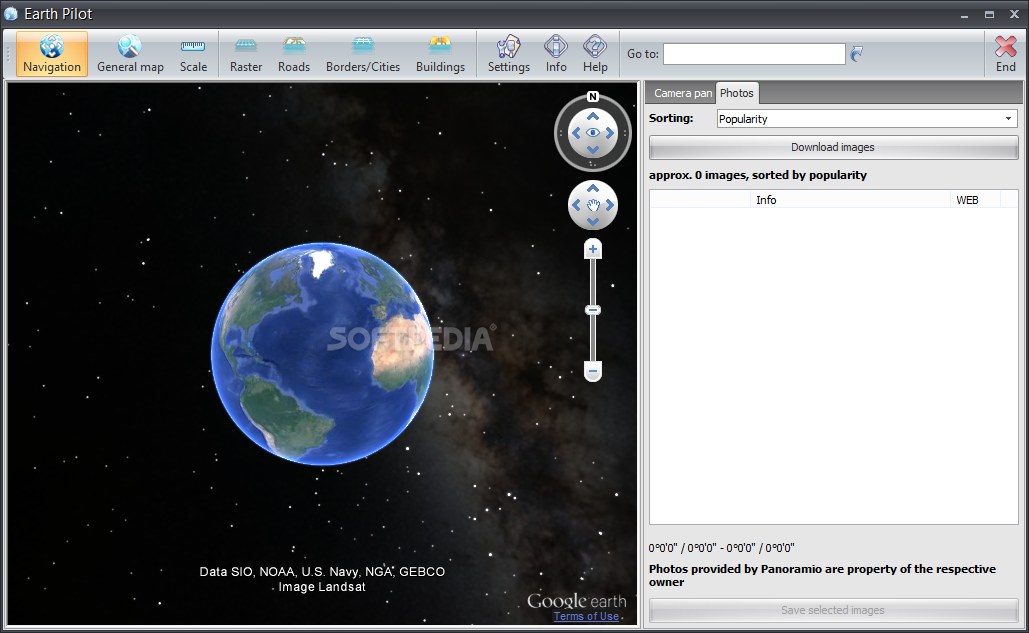The image size is (1029, 633).
Task: Click the zoom out minus button
Action: [x=593, y=371]
